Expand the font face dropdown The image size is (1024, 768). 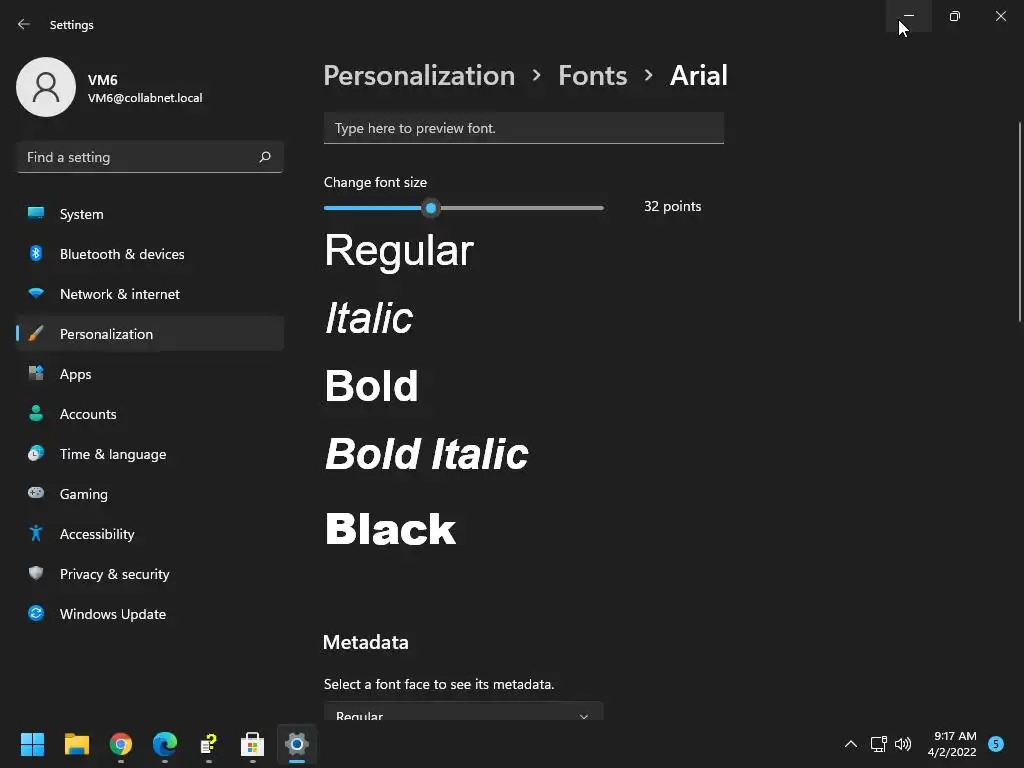[x=463, y=712]
